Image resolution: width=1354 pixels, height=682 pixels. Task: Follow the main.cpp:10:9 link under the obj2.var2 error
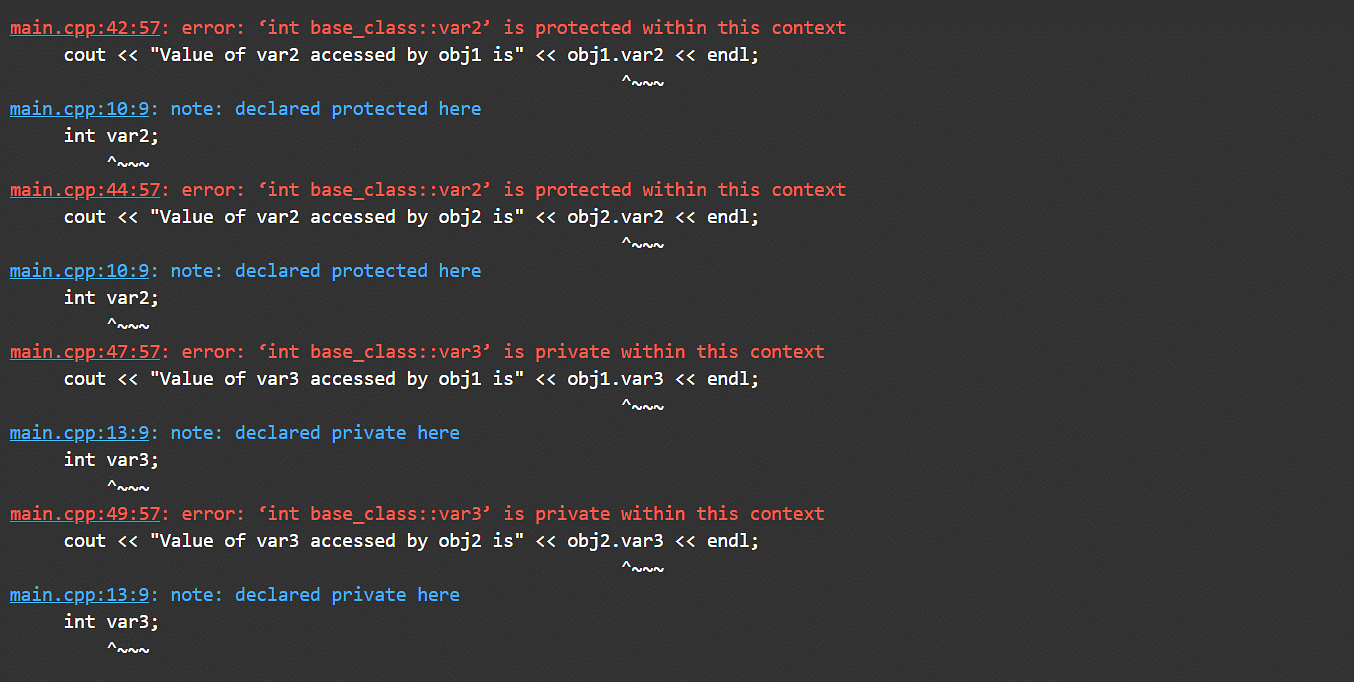tap(79, 271)
